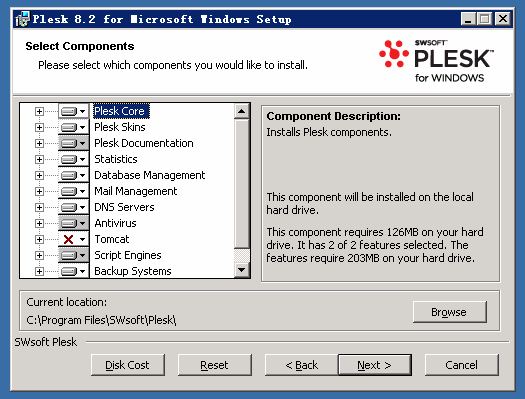The image size is (525, 399).
Task: Select the Statistics component label
Action: (116, 159)
